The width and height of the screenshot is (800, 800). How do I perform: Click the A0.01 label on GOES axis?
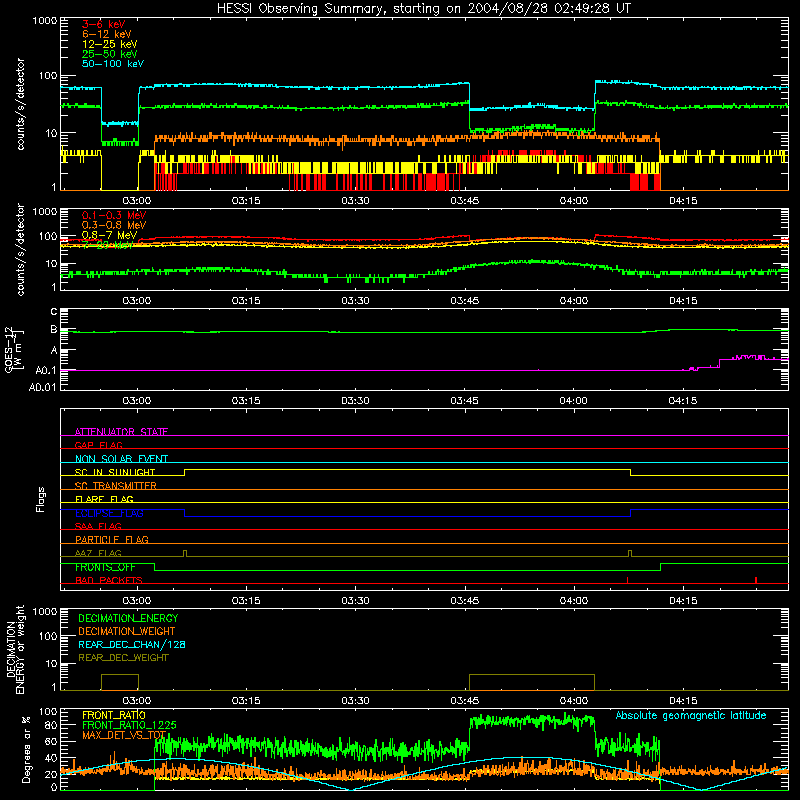[42, 387]
